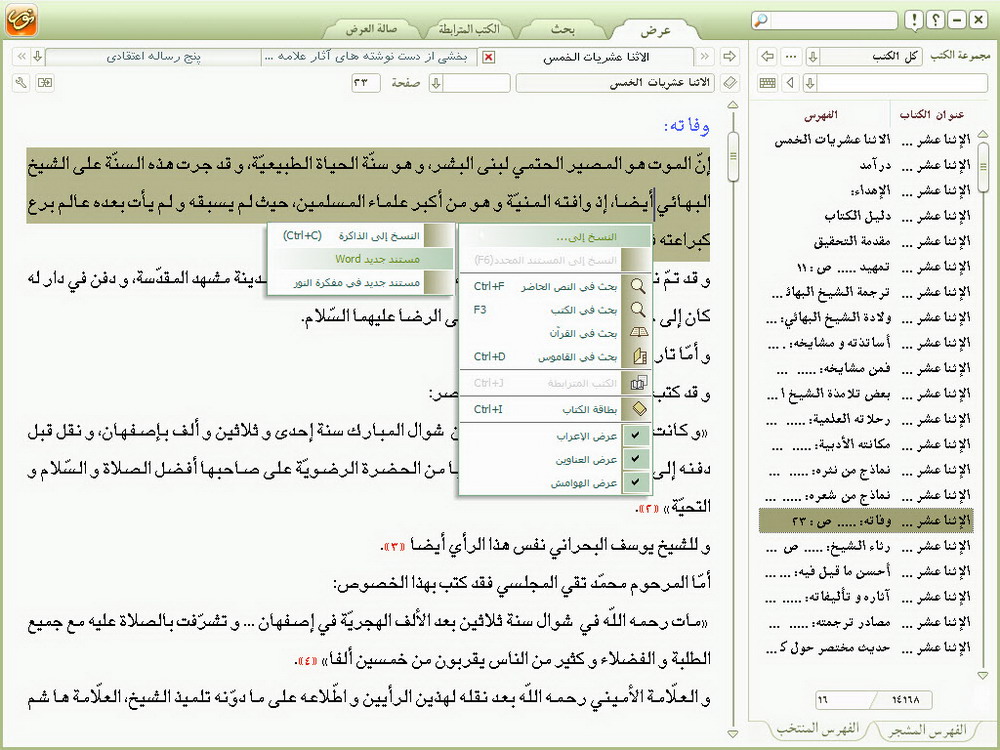Open the dropdown arrow beside the page field
1000x750 pixels.
[436, 83]
